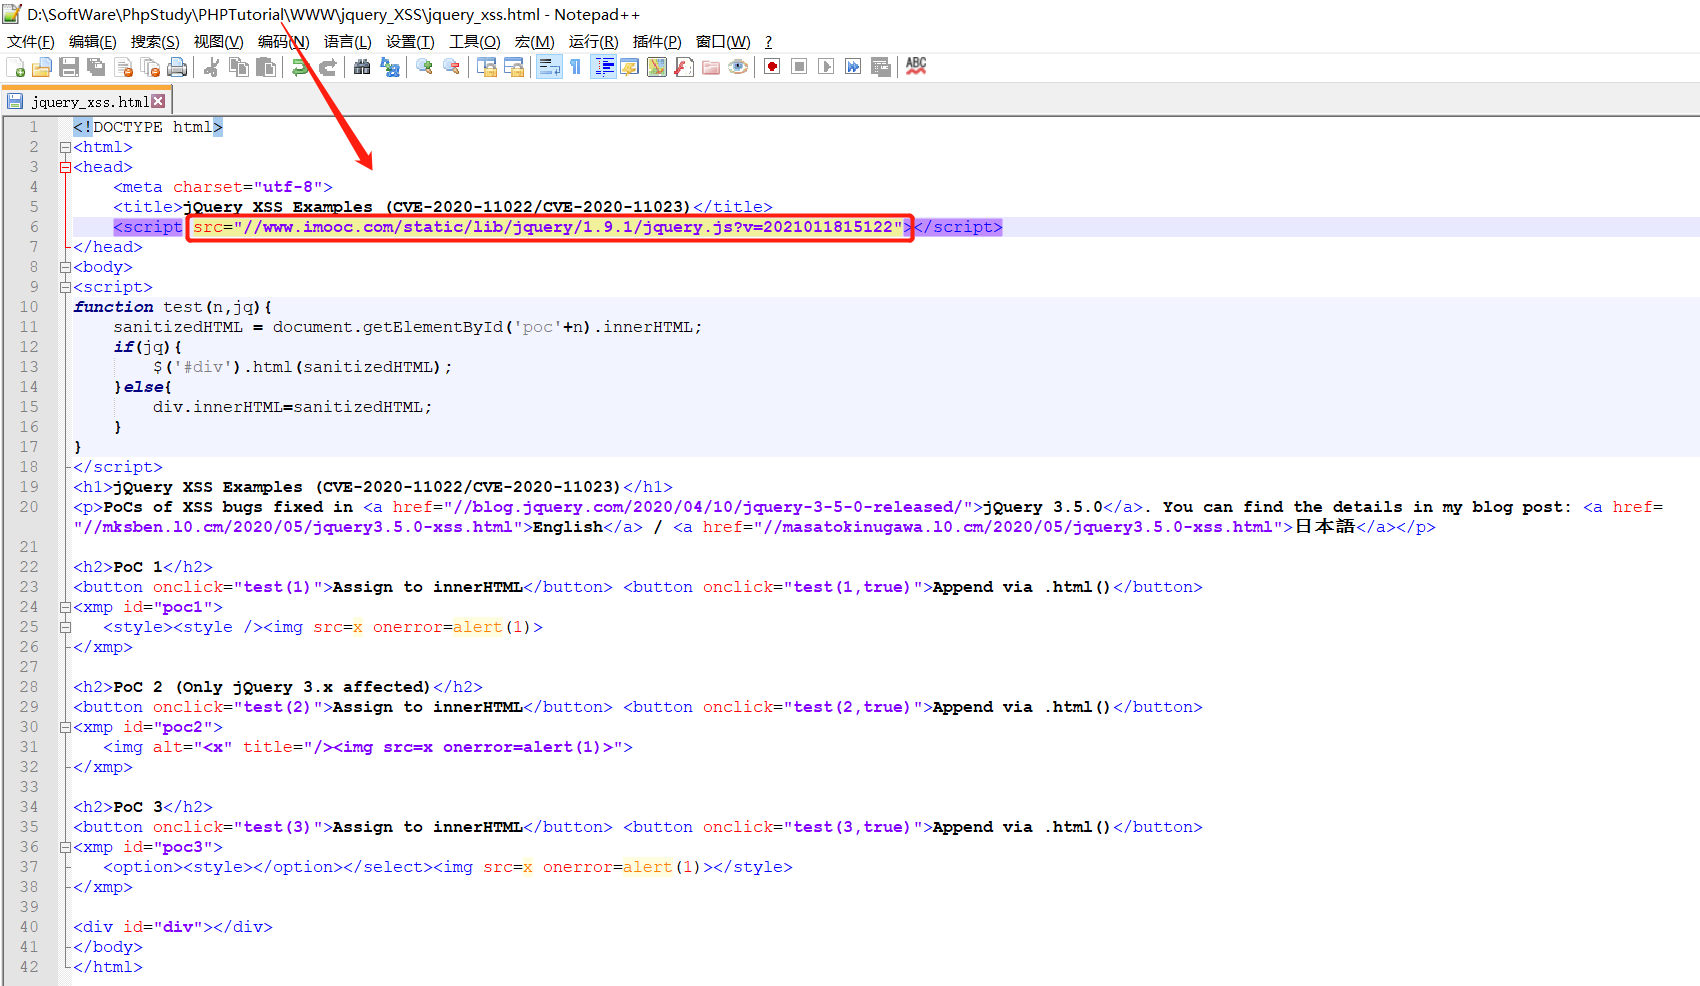Click the Close file toolbar icon
The height and width of the screenshot is (986, 1700).
124,67
